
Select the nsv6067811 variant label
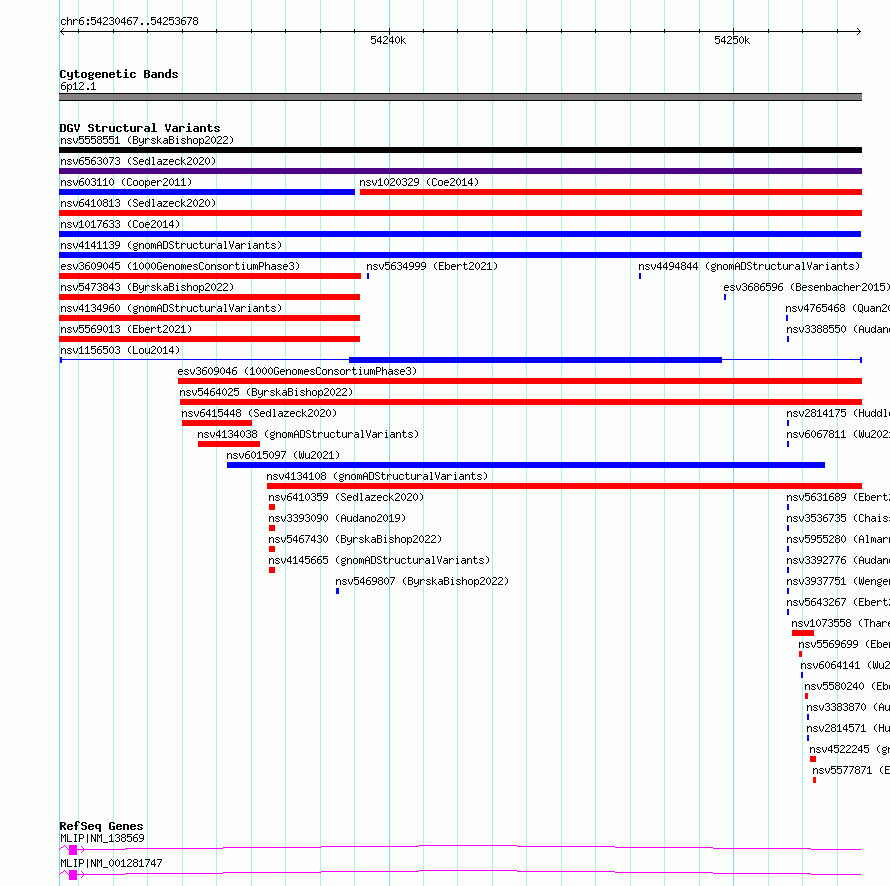838,434
